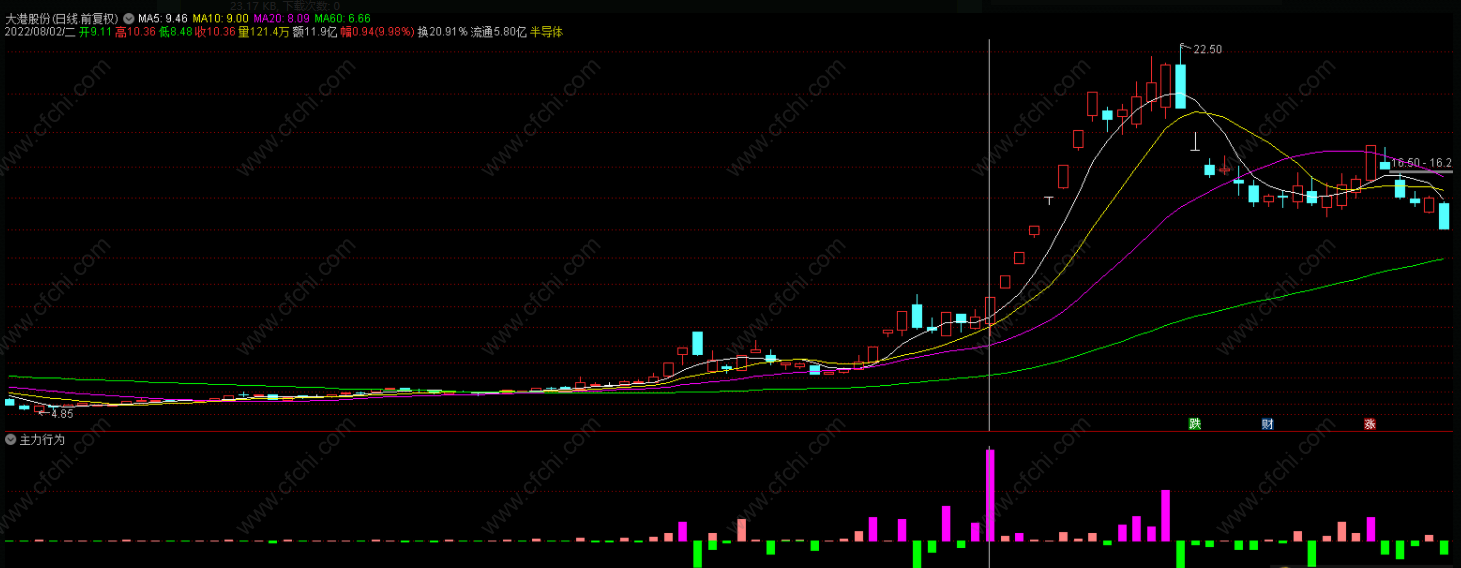The image size is (1461, 568).
Task: Select the MA5: 9.46 indicator label
Action: tap(162, 19)
